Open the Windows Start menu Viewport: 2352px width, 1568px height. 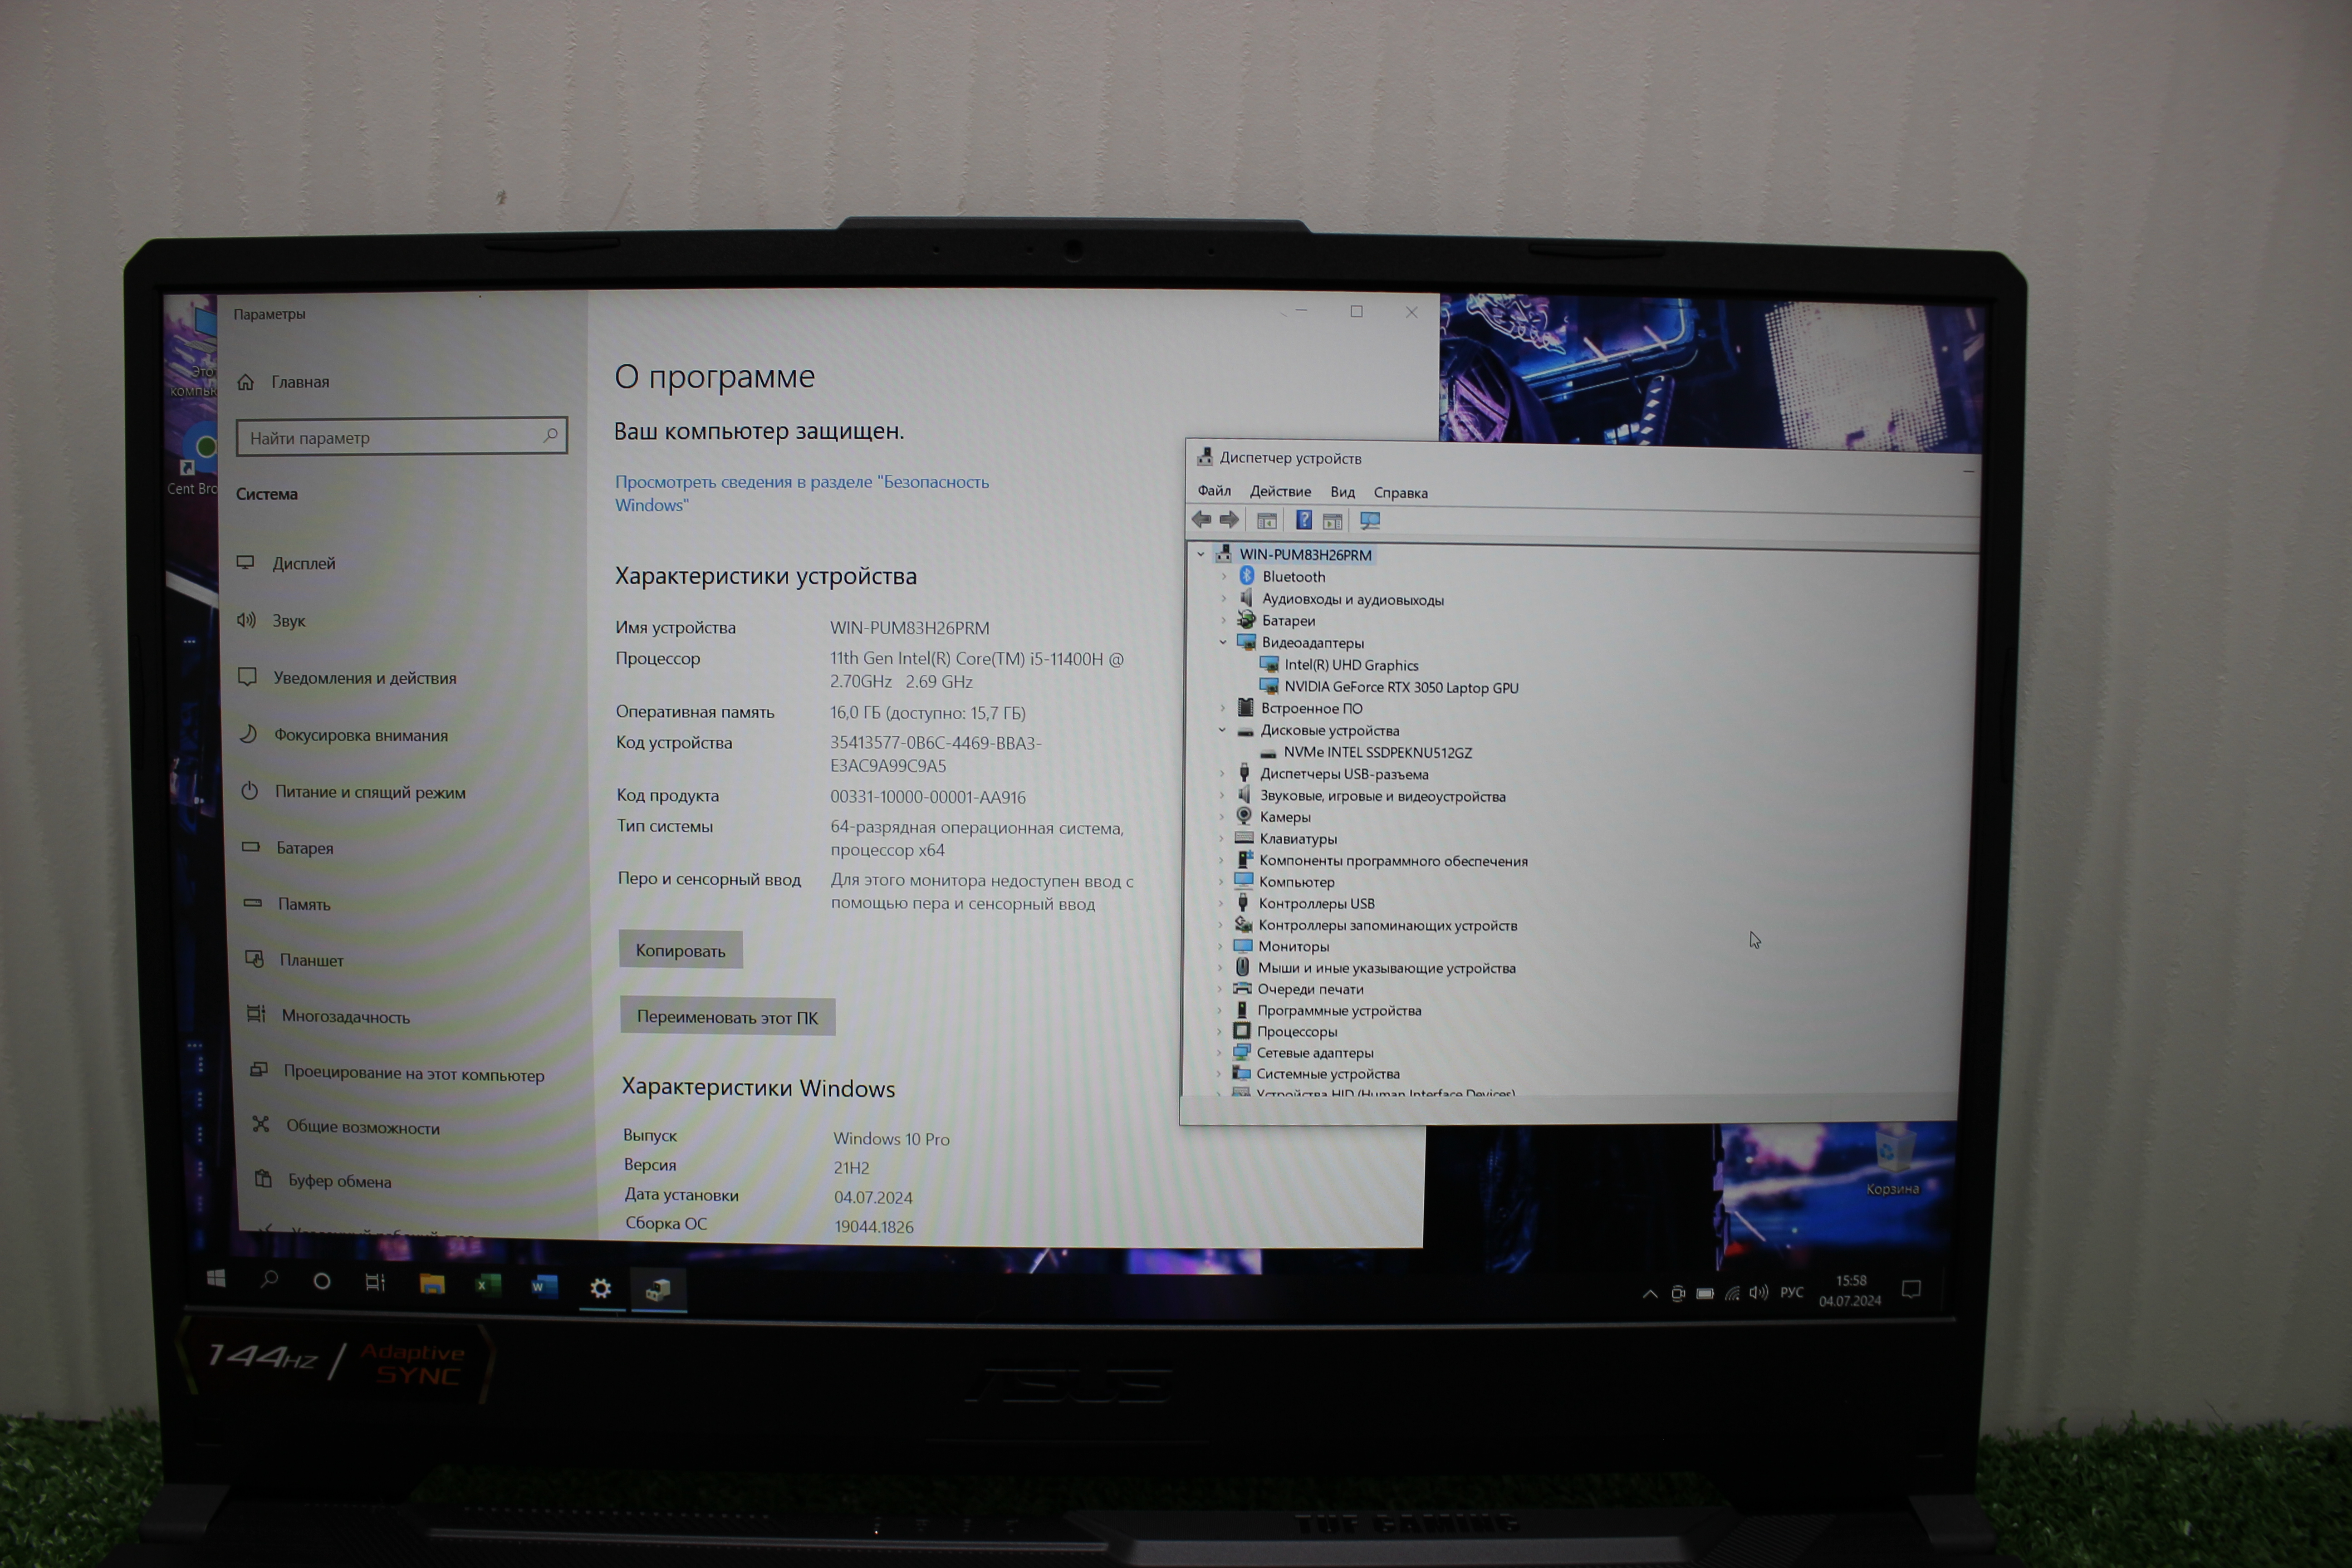[216, 1279]
